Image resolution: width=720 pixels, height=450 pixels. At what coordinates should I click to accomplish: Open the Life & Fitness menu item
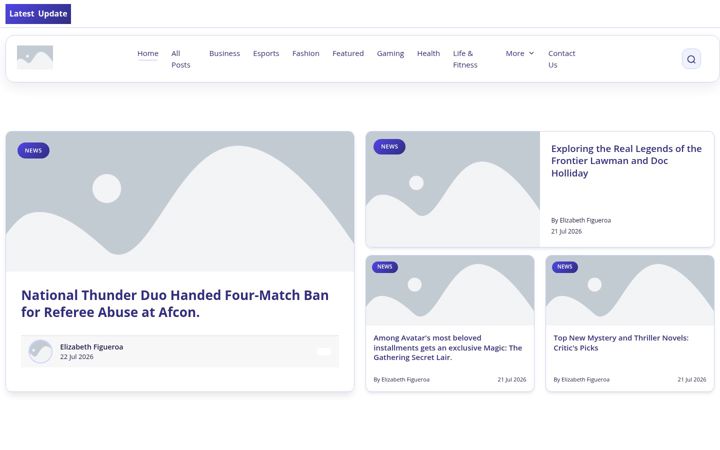click(465, 59)
